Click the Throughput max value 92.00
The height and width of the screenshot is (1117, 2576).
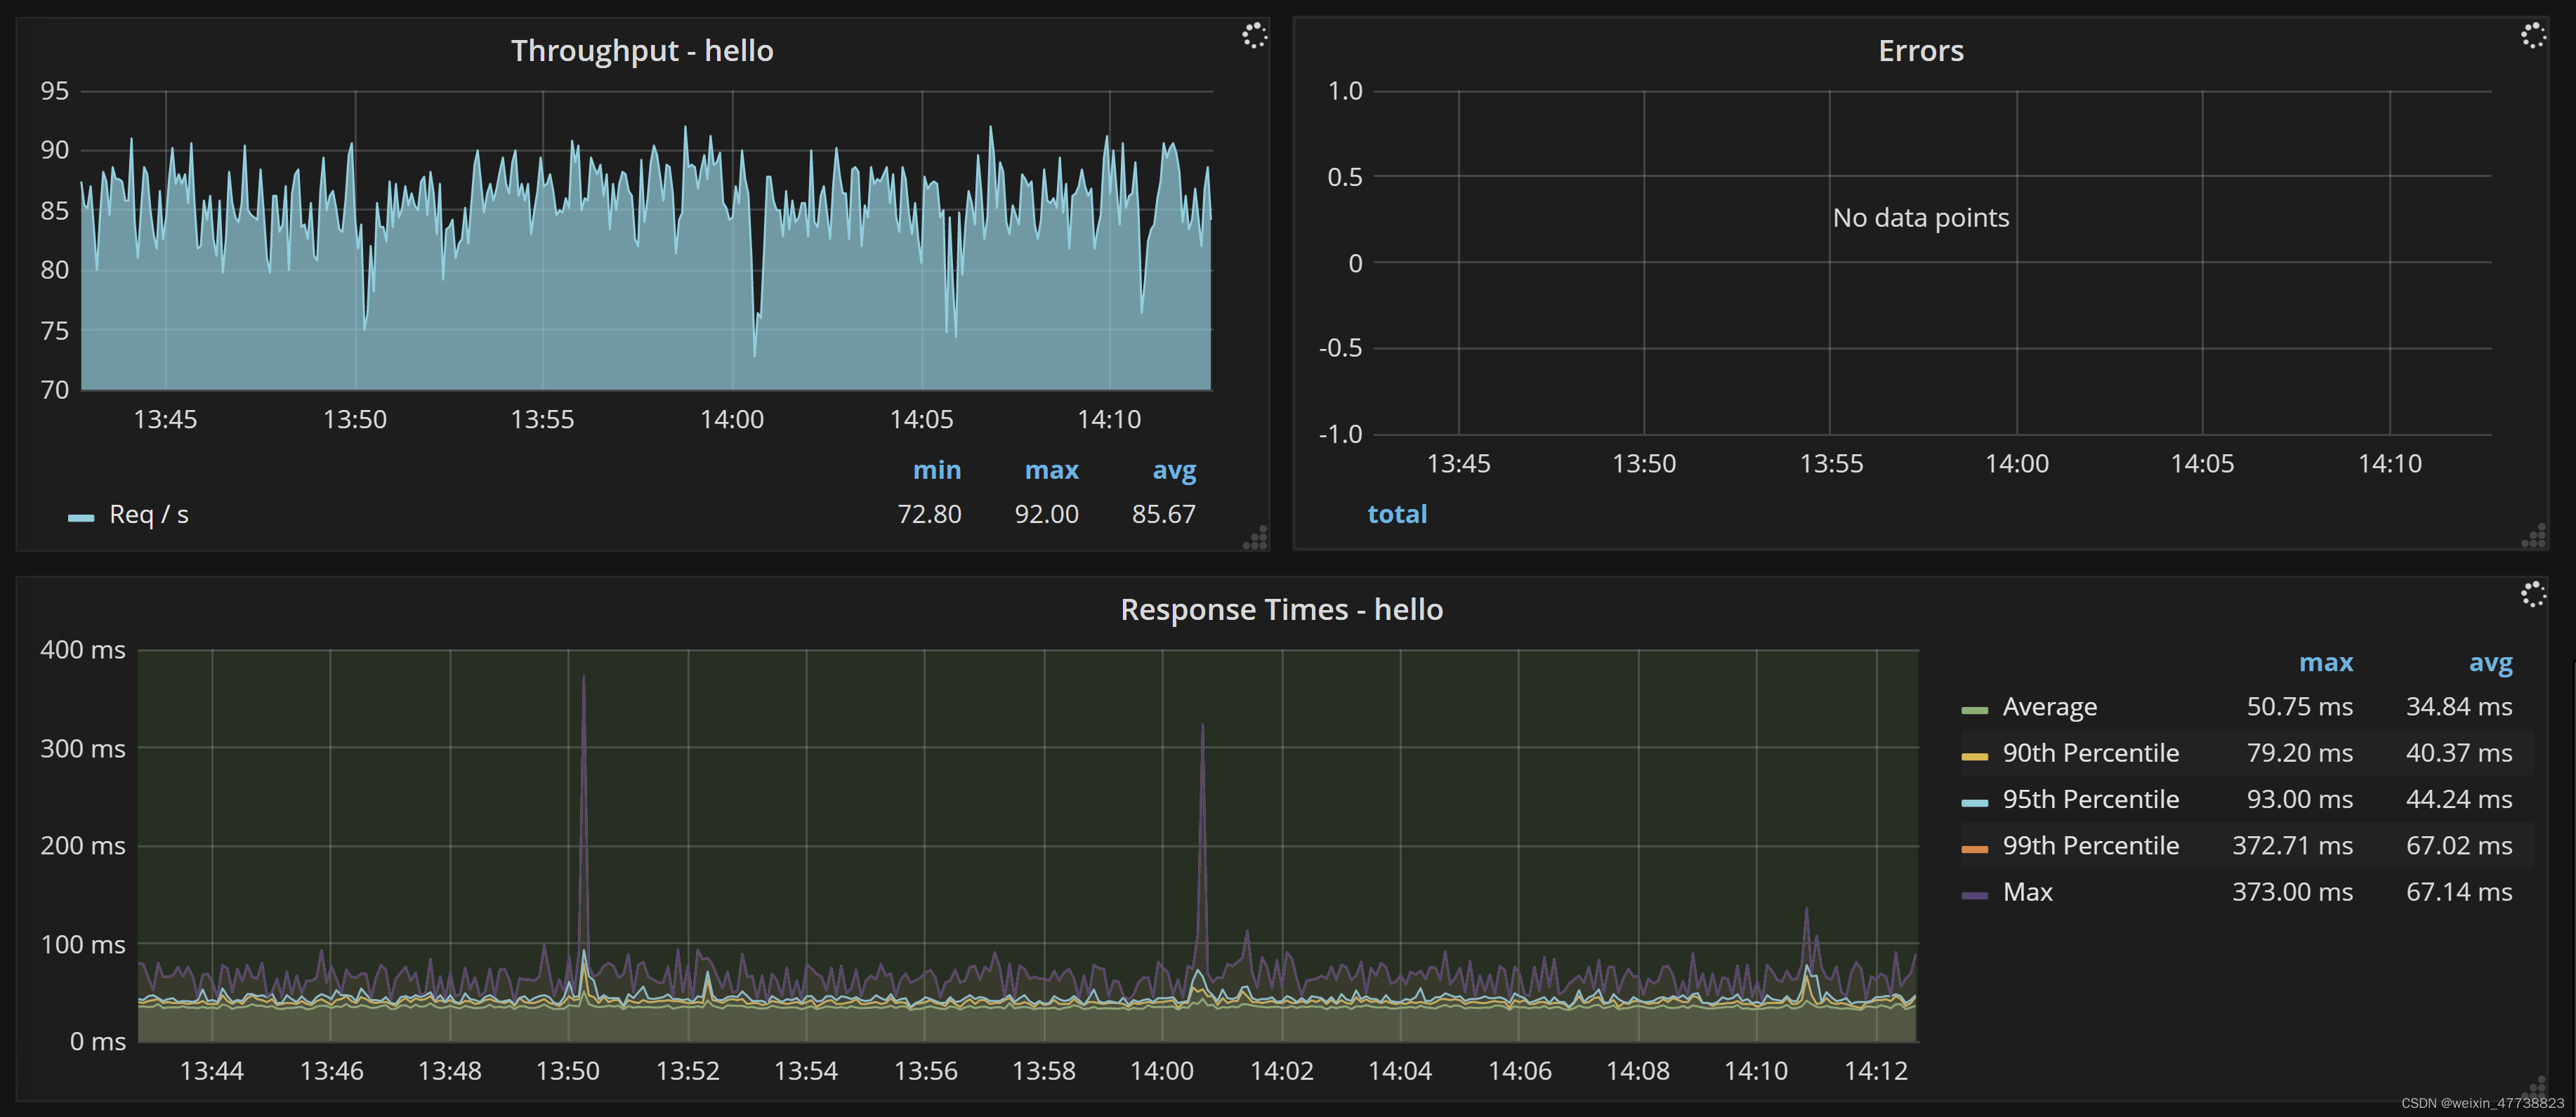[1046, 514]
